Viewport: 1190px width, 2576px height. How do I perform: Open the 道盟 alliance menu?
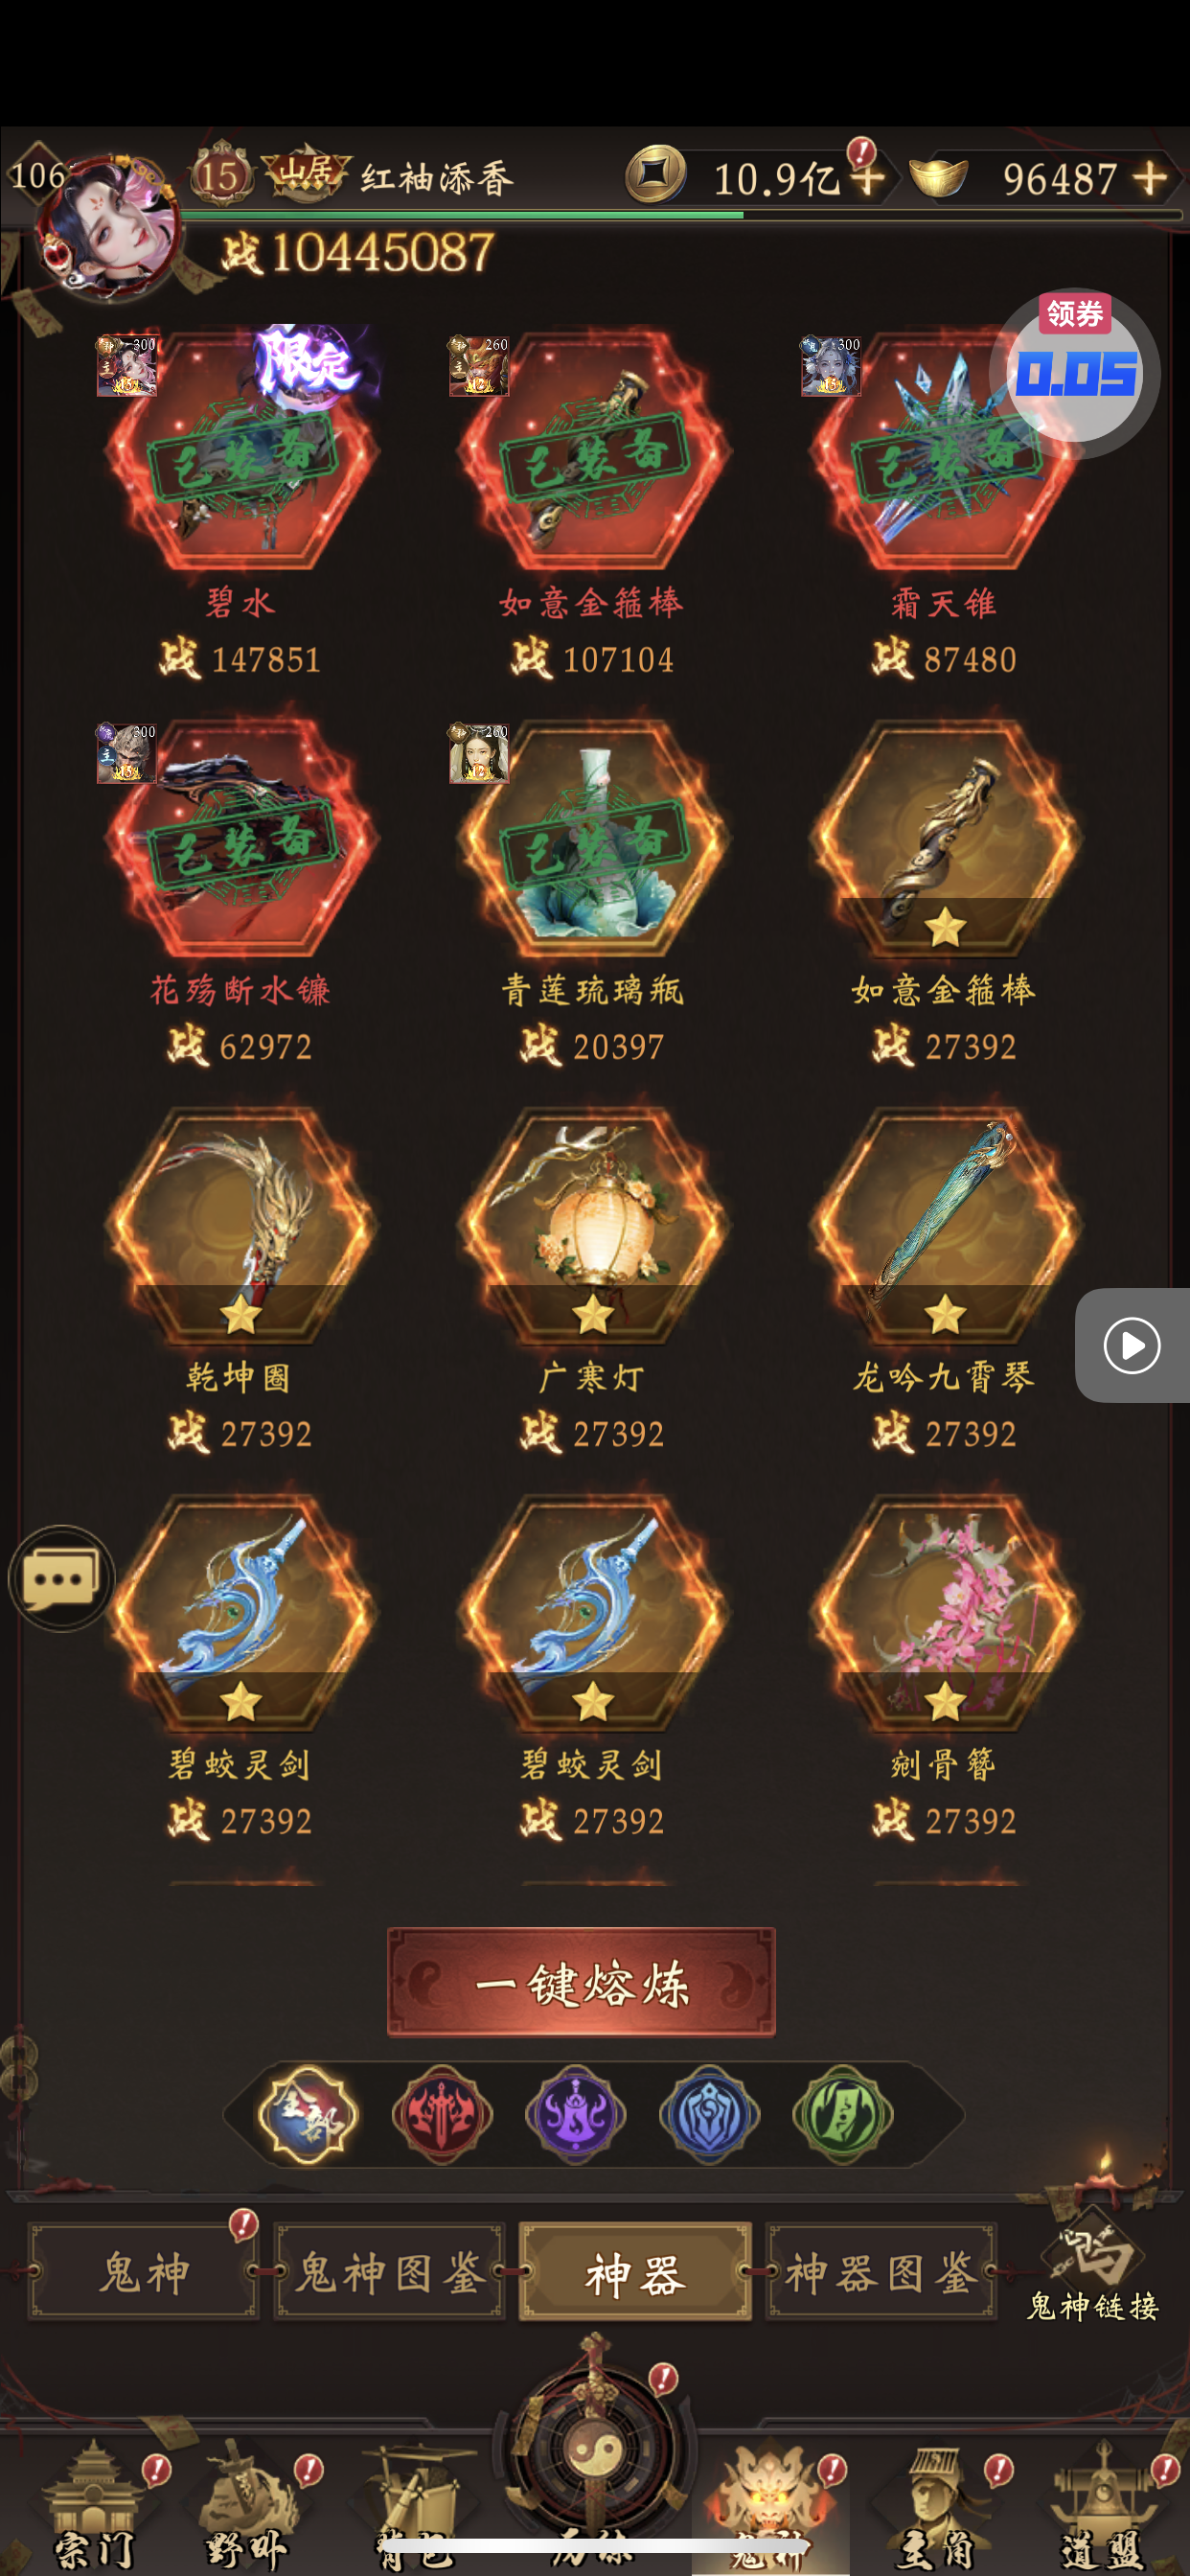(x=1102, y=2505)
